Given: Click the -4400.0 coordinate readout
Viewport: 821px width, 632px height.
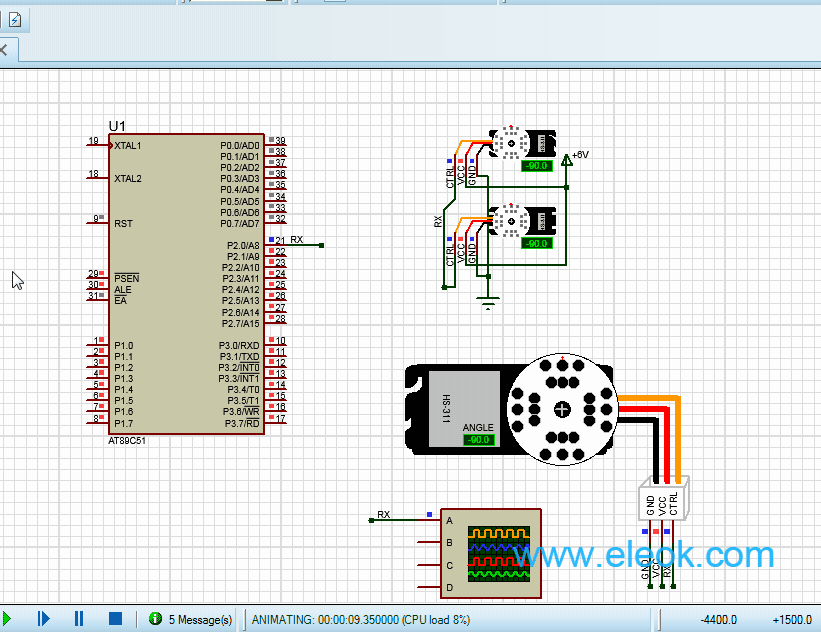Looking at the screenshot, I should pyautogui.click(x=718, y=620).
